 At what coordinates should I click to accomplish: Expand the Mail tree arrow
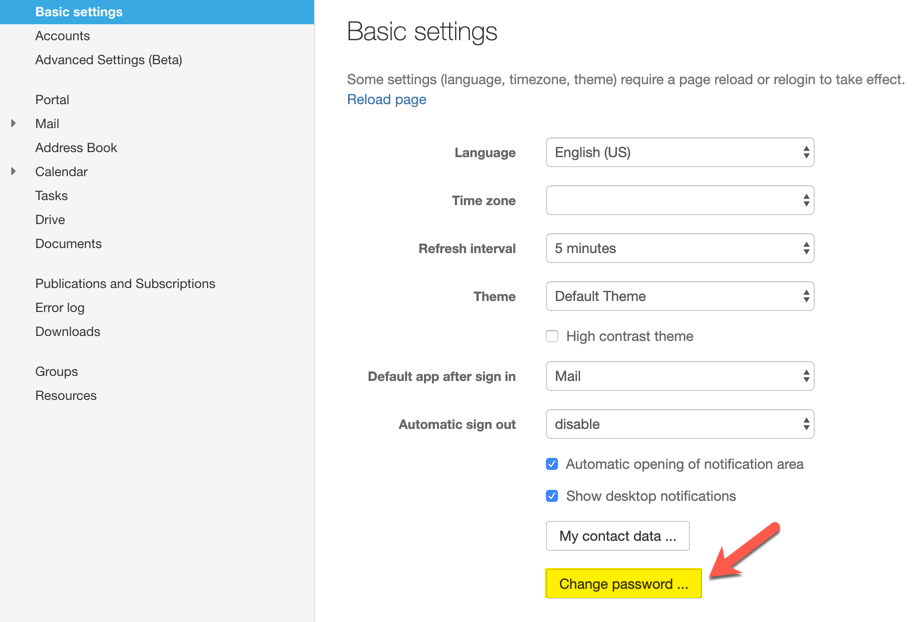click(x=13, y=124)
